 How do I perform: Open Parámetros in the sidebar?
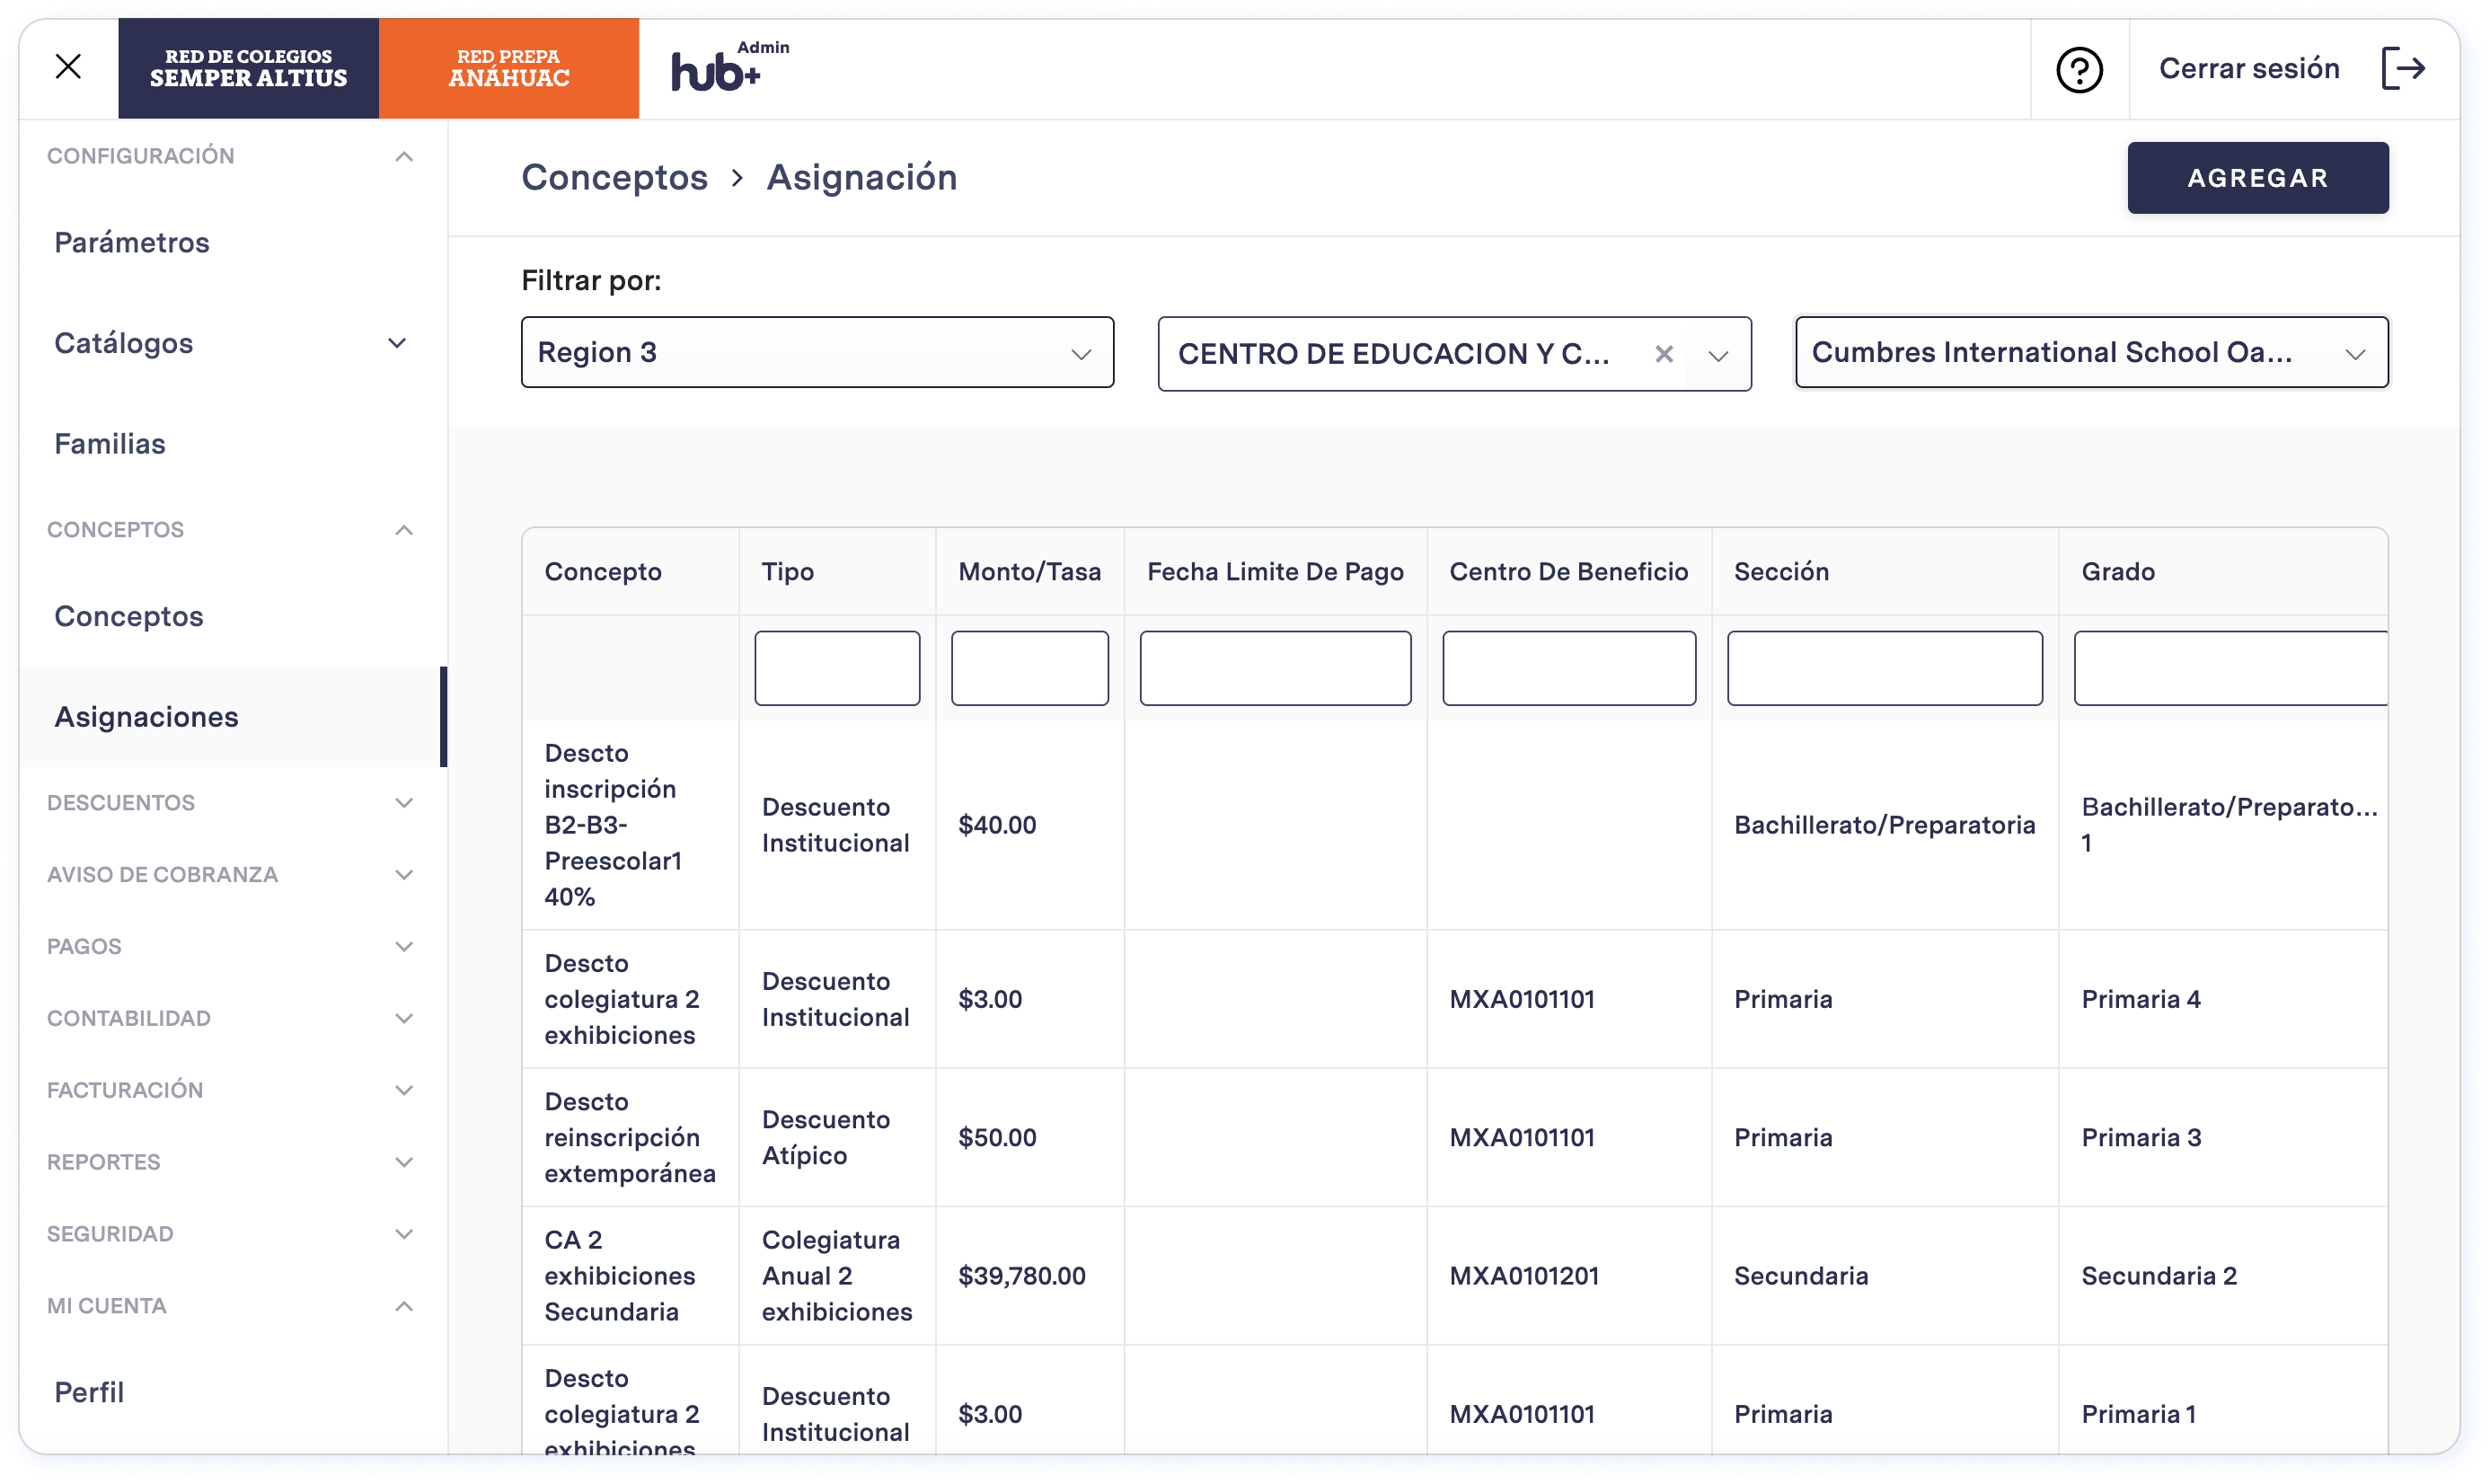pos(132,242)
